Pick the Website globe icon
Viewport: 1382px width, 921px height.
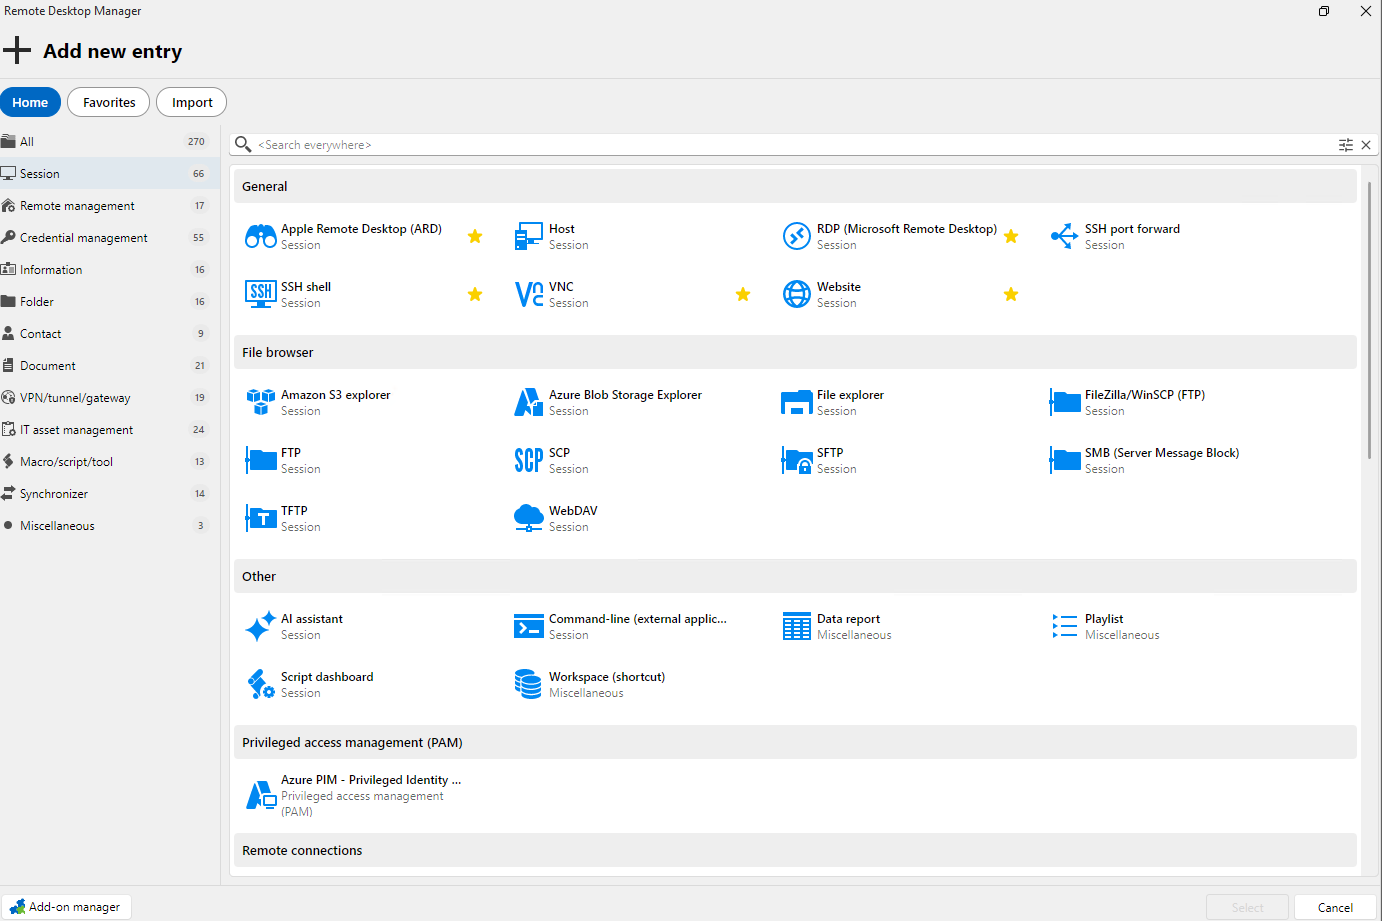click(x=797, y=294)
